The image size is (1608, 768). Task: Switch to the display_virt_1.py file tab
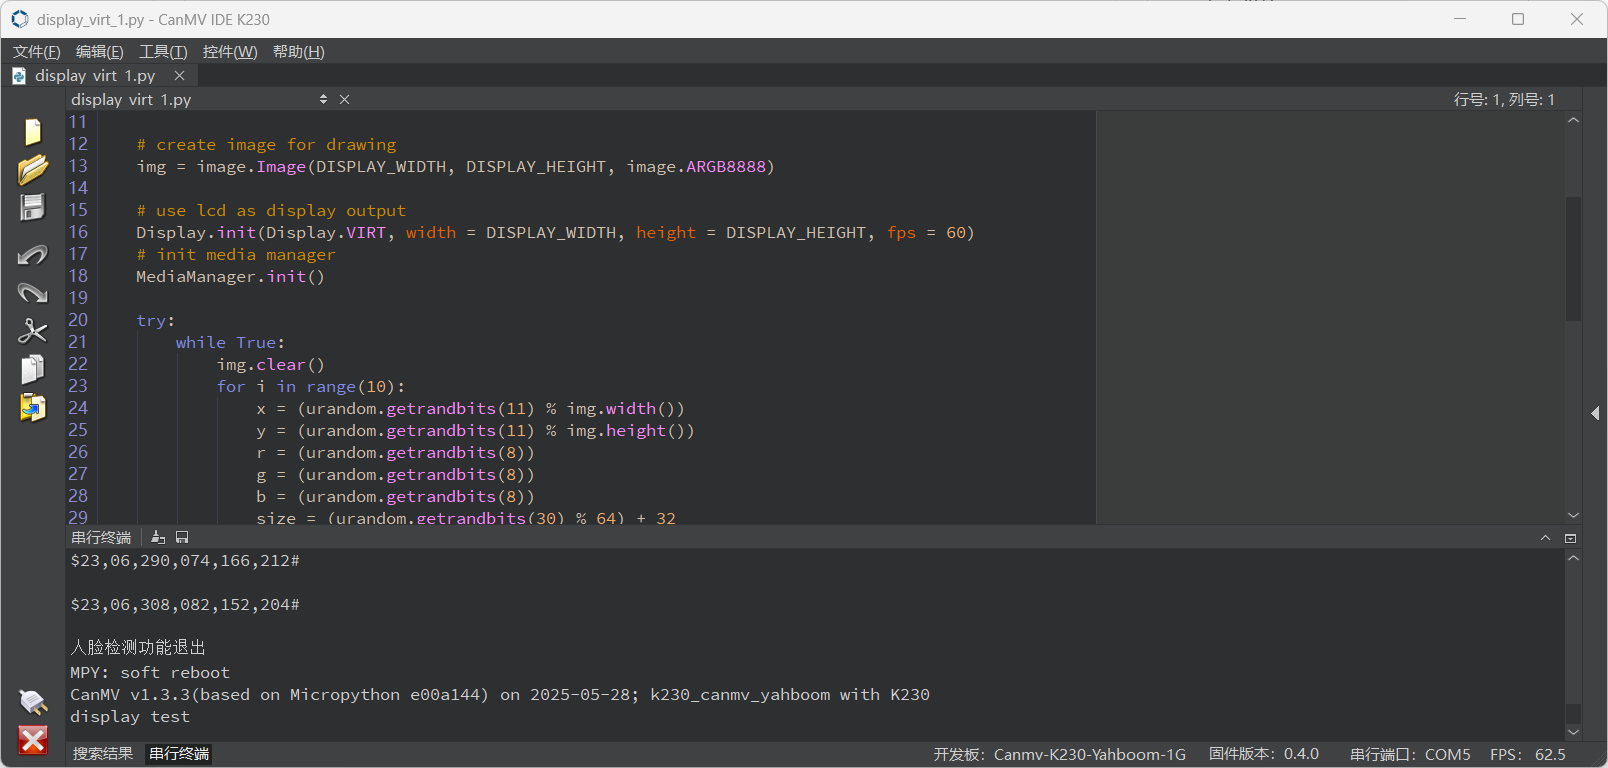click(x=95, y=76)
